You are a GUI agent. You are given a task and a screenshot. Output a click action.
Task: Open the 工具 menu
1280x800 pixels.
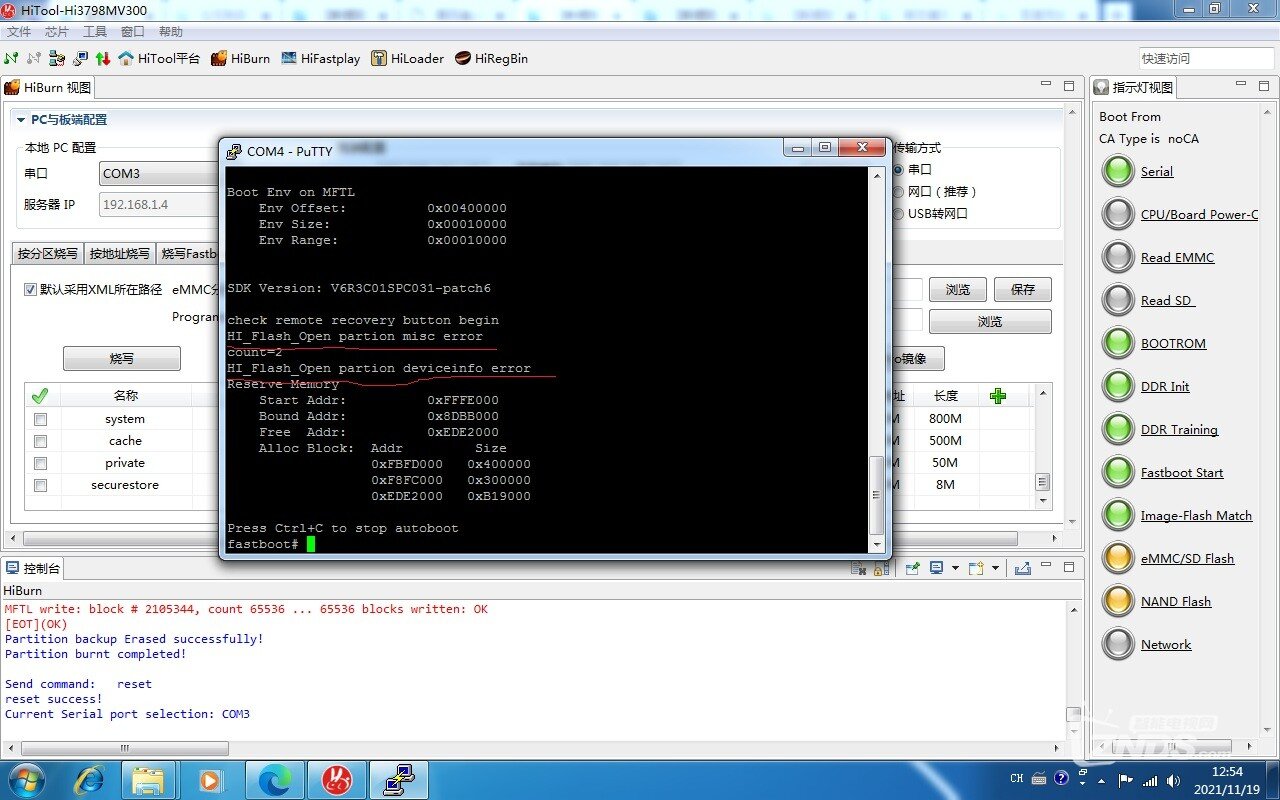point(95,32)
